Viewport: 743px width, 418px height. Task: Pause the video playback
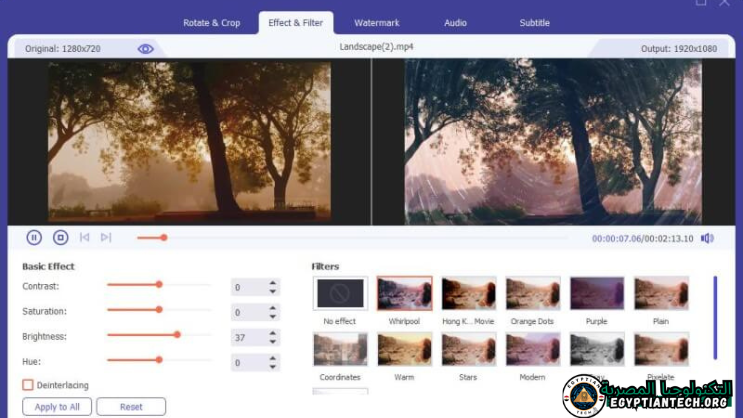coord(34,237)
